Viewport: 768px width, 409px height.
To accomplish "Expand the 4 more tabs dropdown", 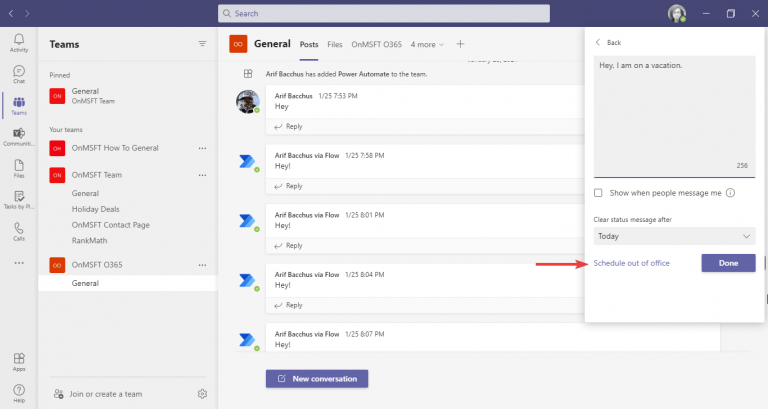I will pos(429,44).
